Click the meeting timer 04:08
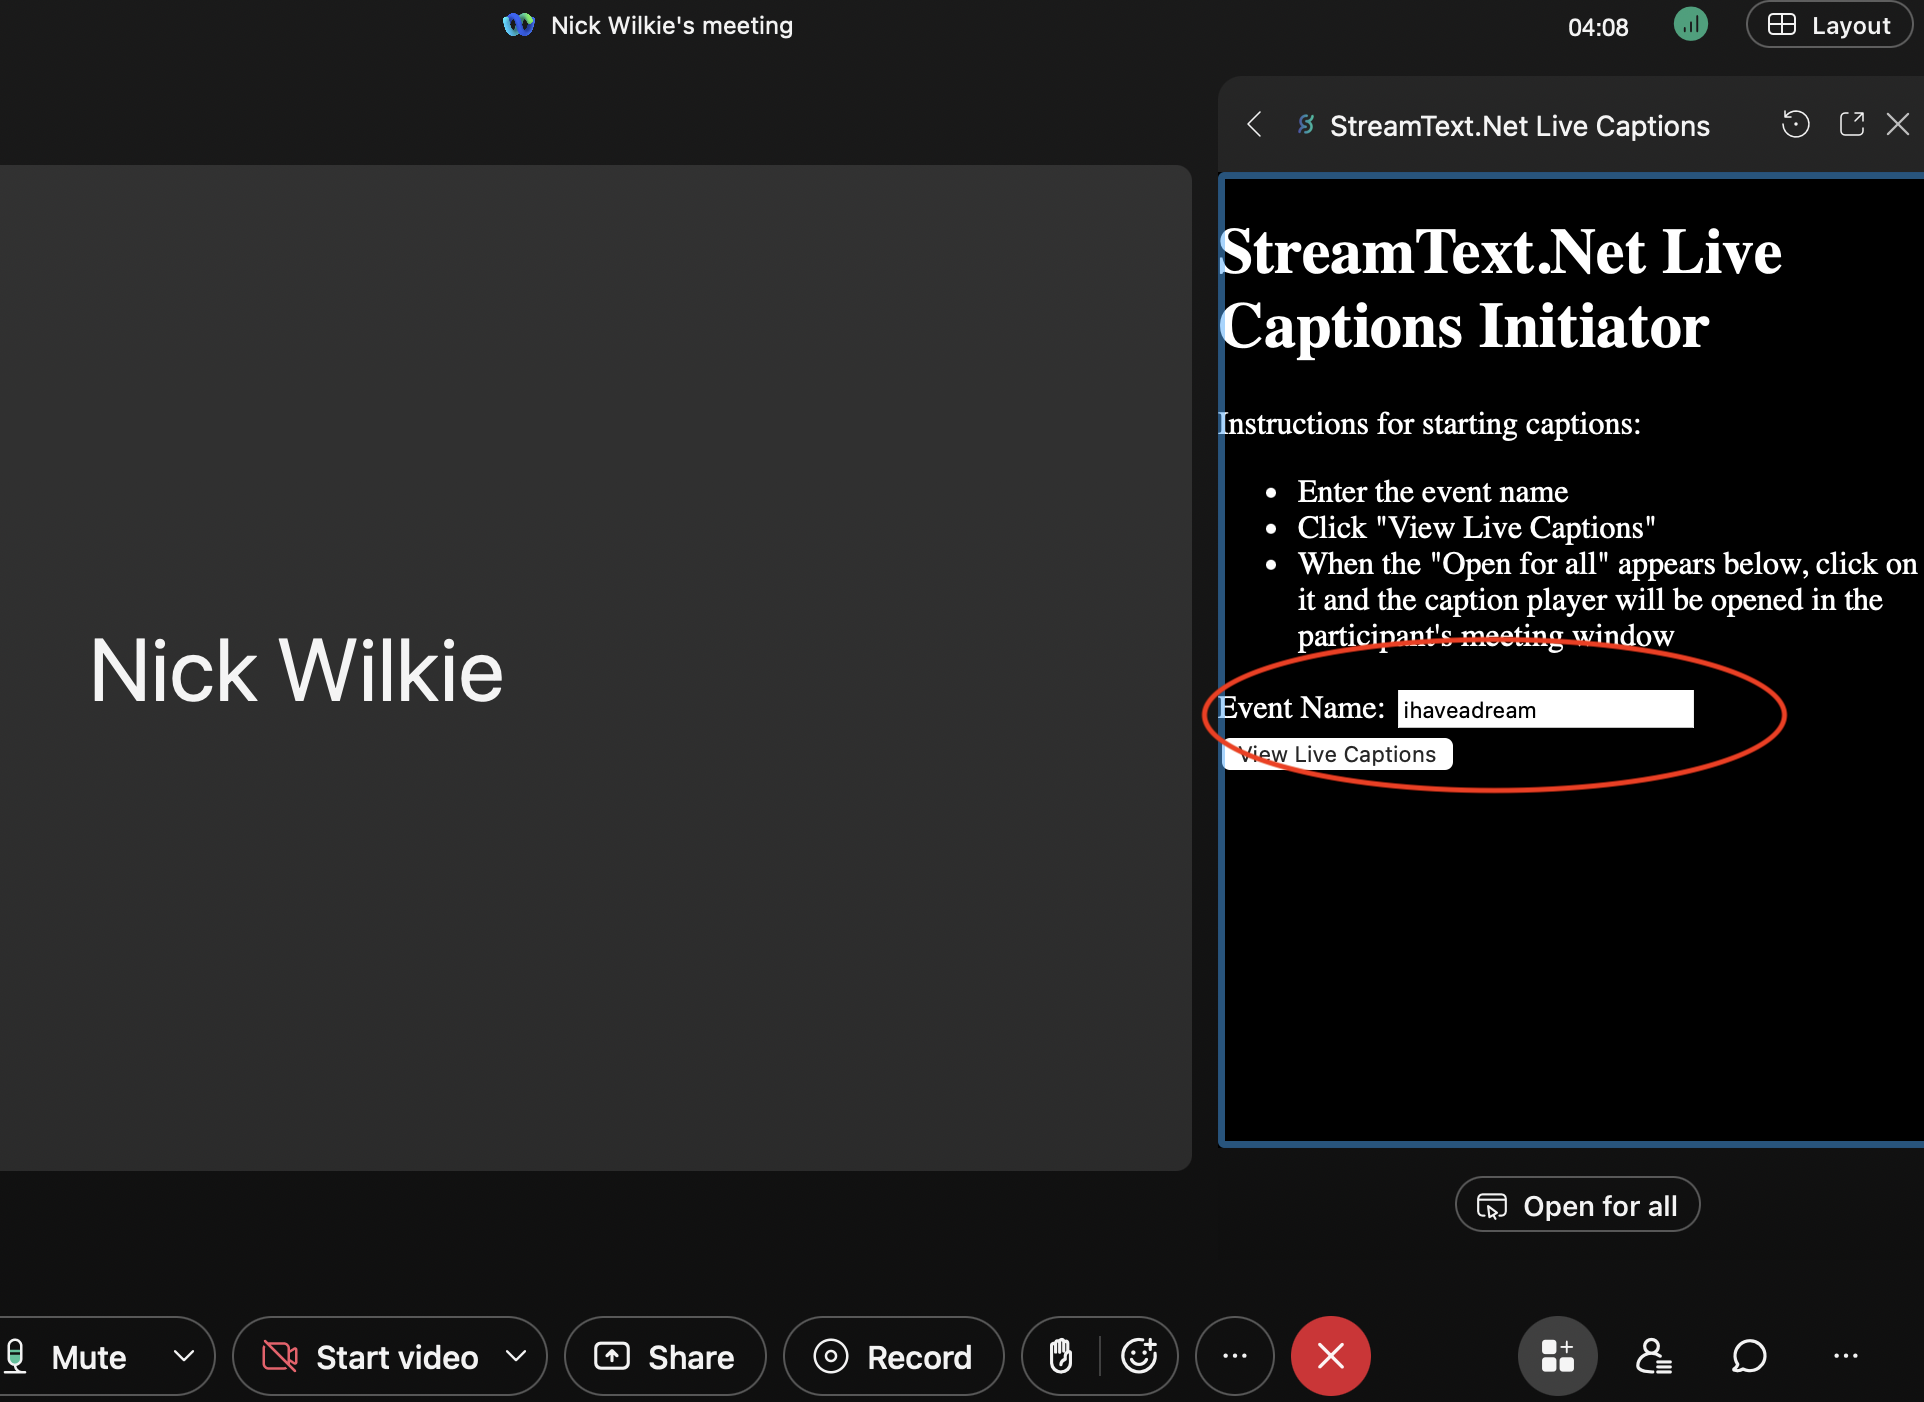The width and height of the screenshot is (1924, 1402). coord(1598,27)
